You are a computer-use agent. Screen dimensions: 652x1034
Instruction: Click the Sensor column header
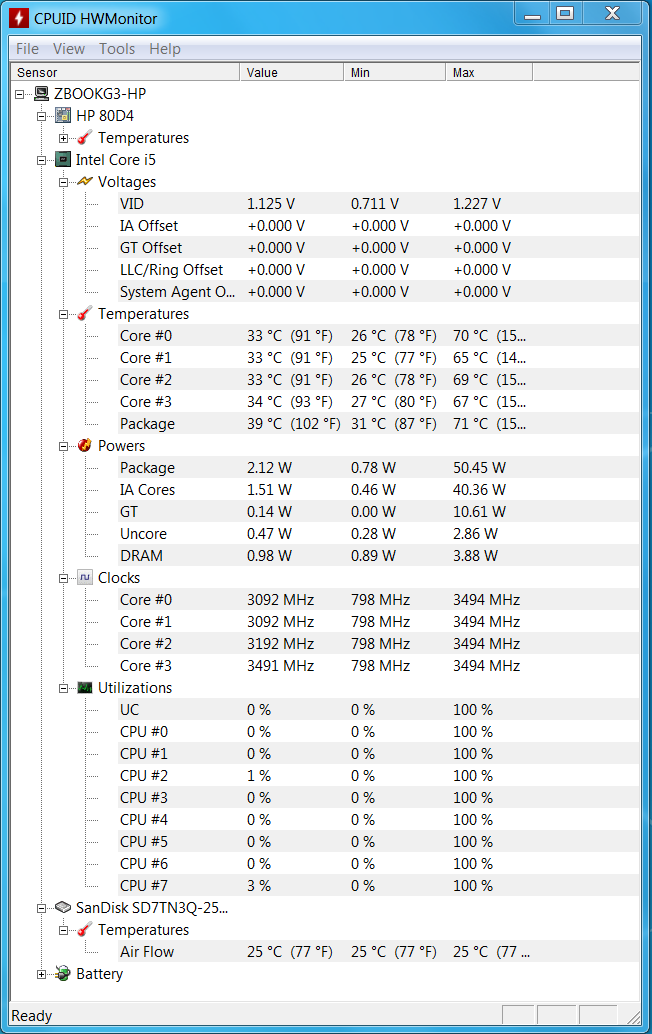point(125,73)
